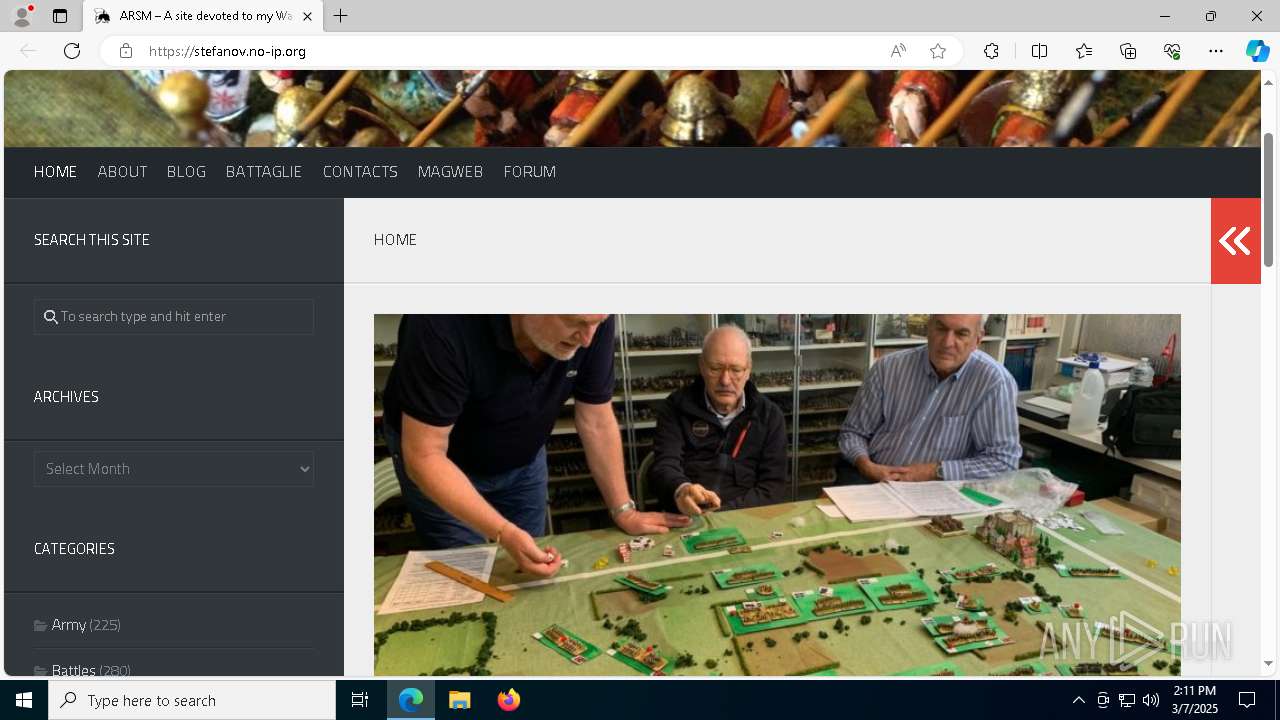Click the HOME page heading
Screen dimensions: 1280x720
(x=395, y=240)
